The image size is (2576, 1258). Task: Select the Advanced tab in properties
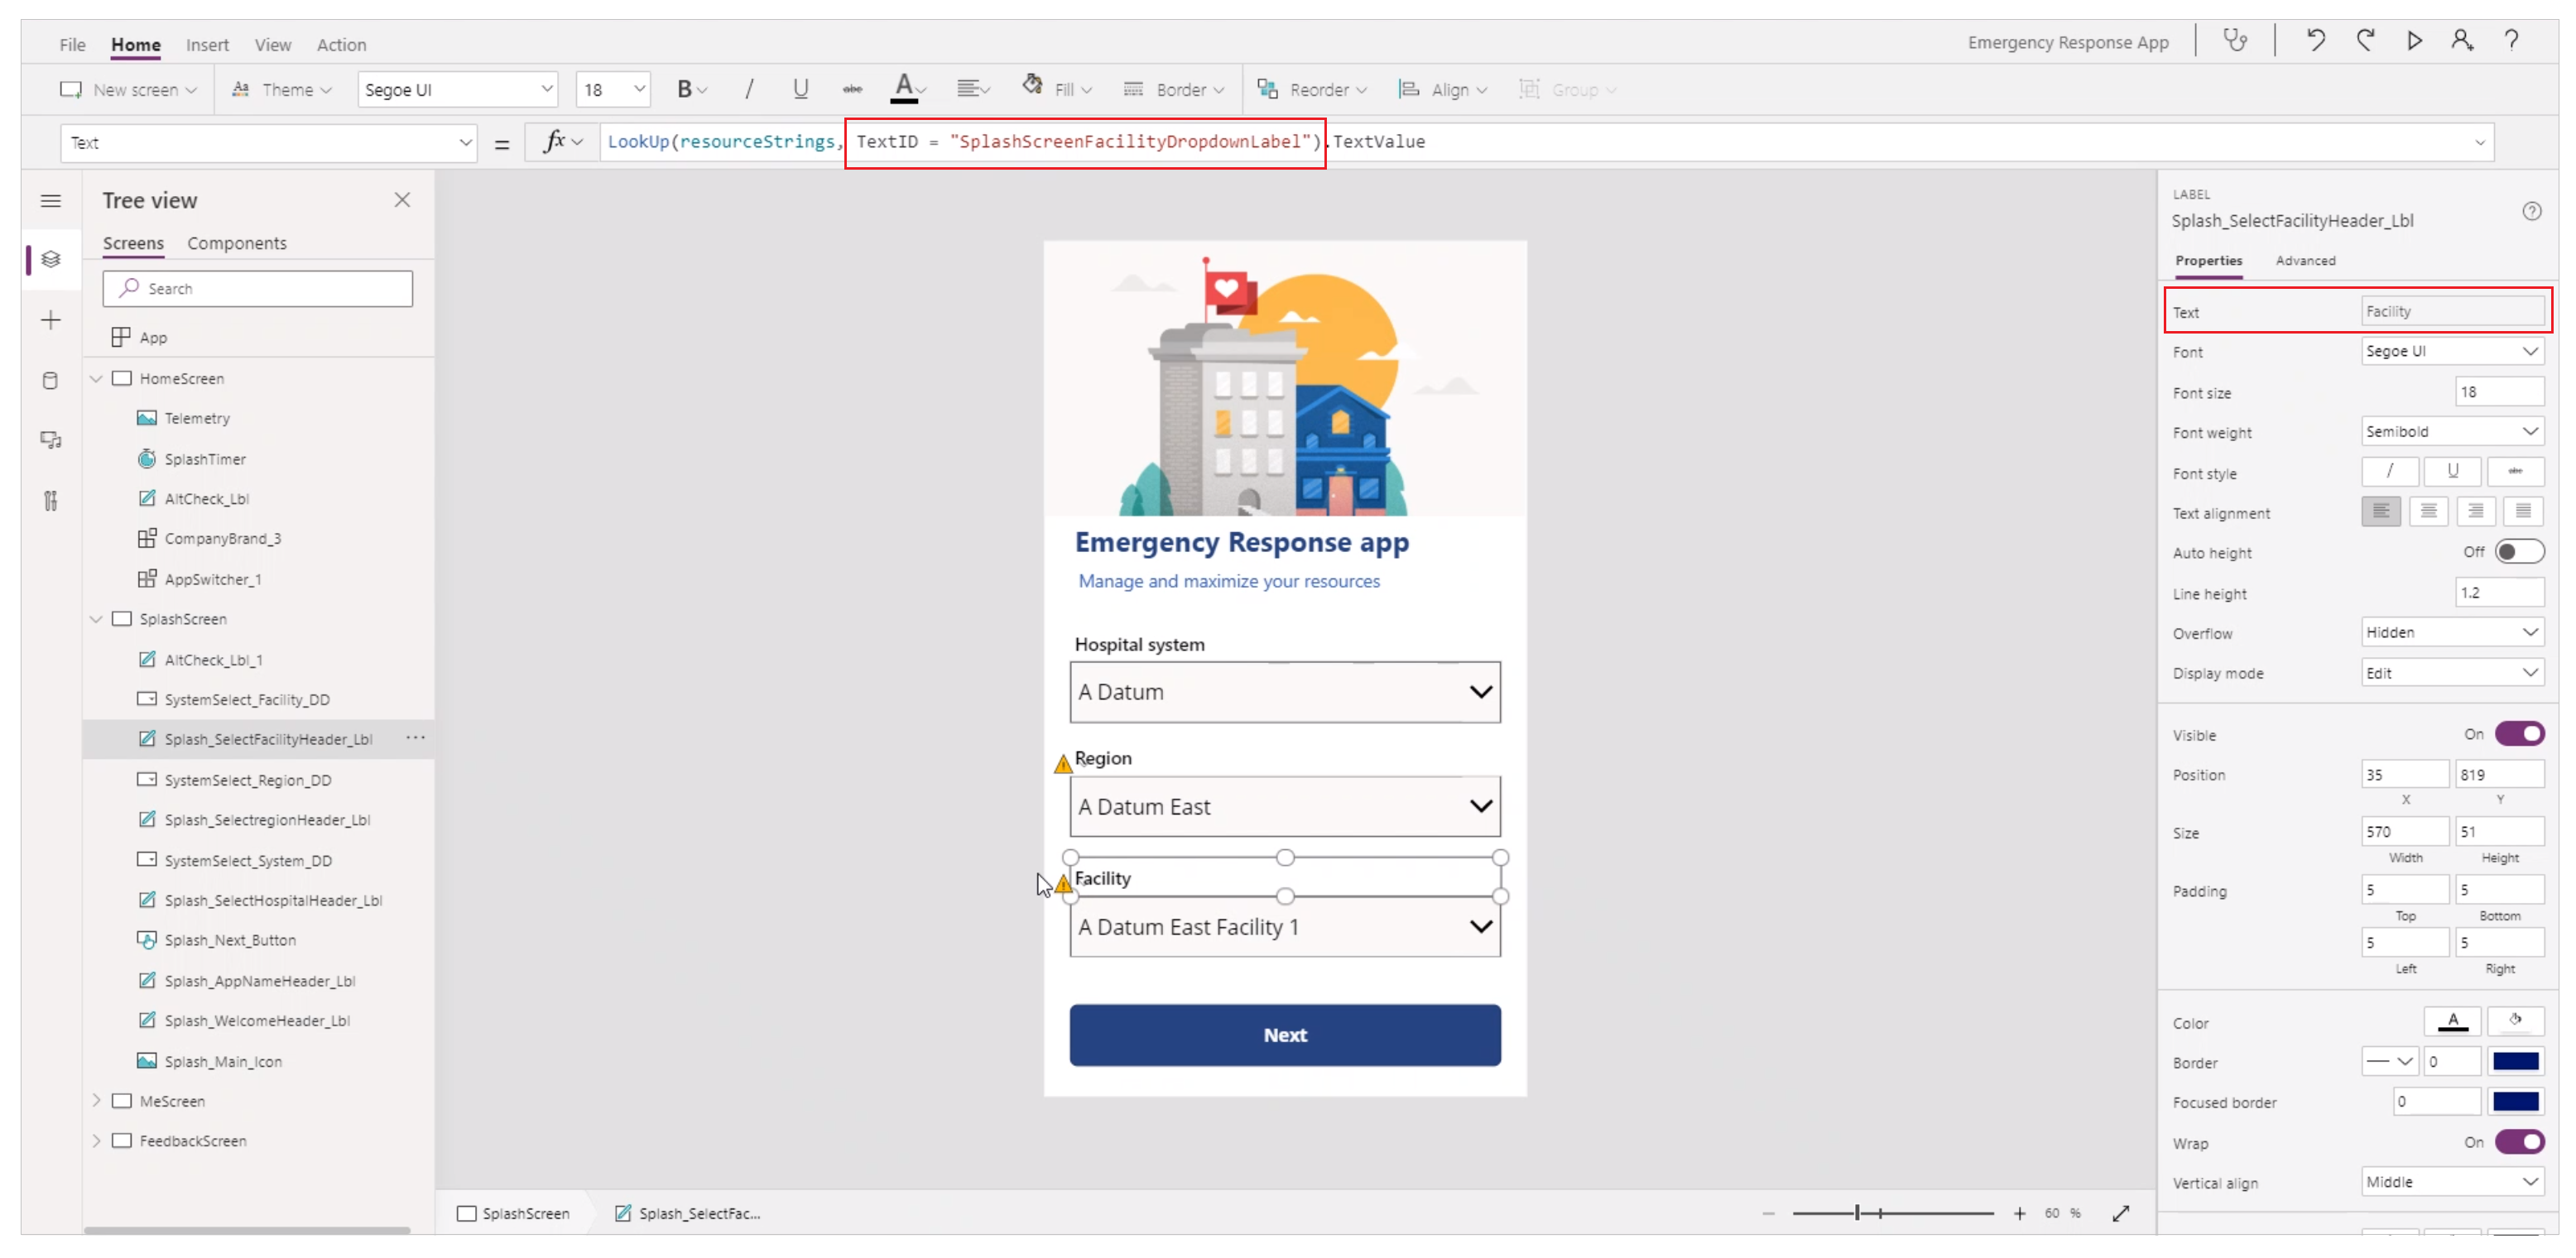2307,260
